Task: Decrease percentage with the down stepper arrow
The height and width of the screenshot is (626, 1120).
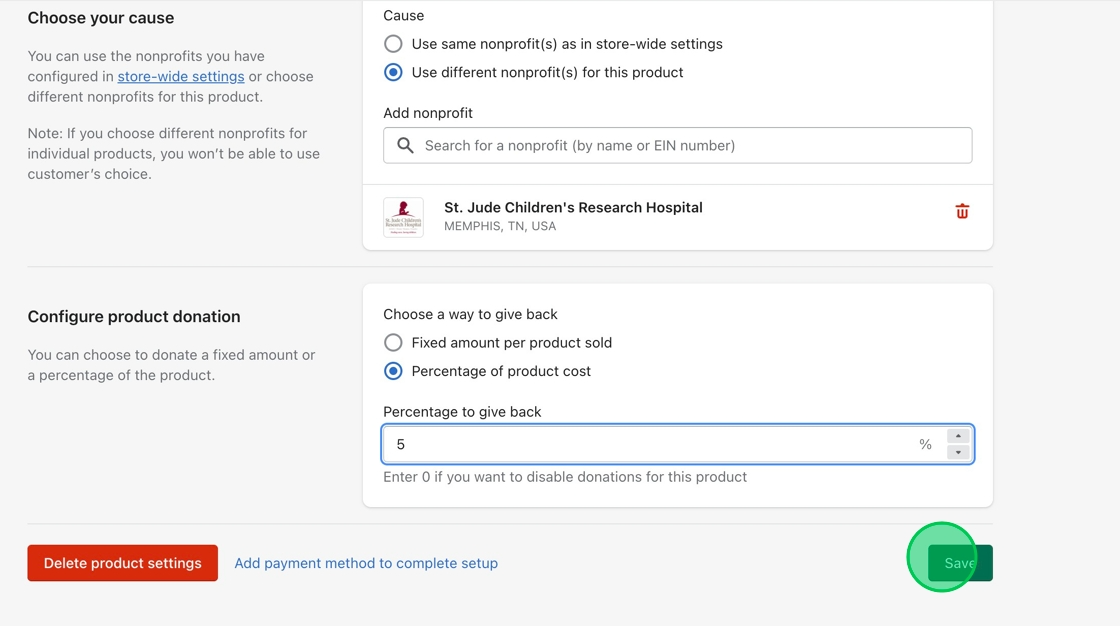Action: click(958, 453)
